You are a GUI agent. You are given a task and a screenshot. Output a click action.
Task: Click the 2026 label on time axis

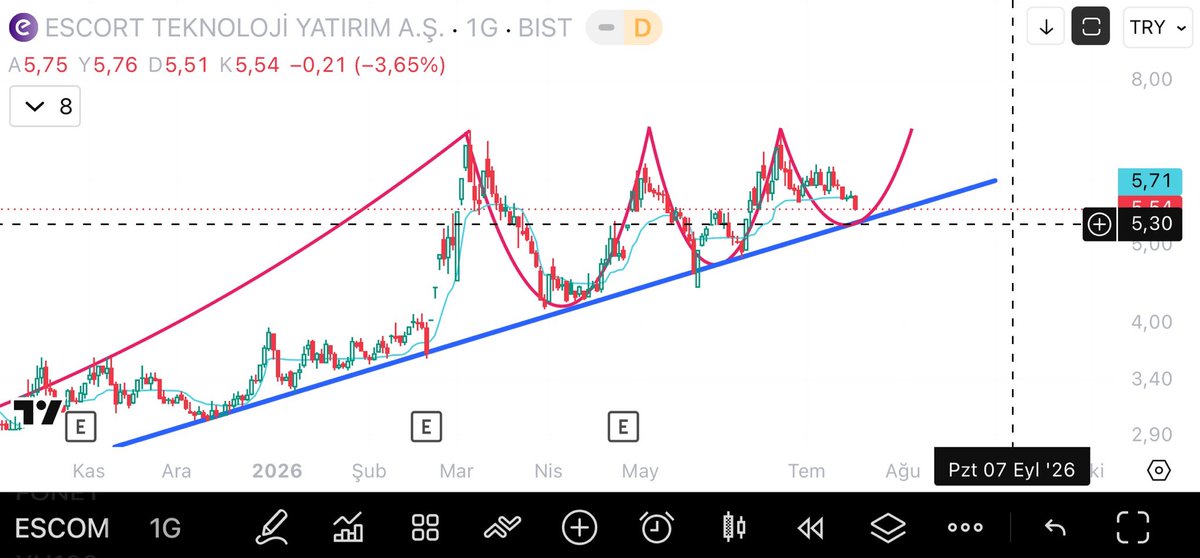(277, 470)
